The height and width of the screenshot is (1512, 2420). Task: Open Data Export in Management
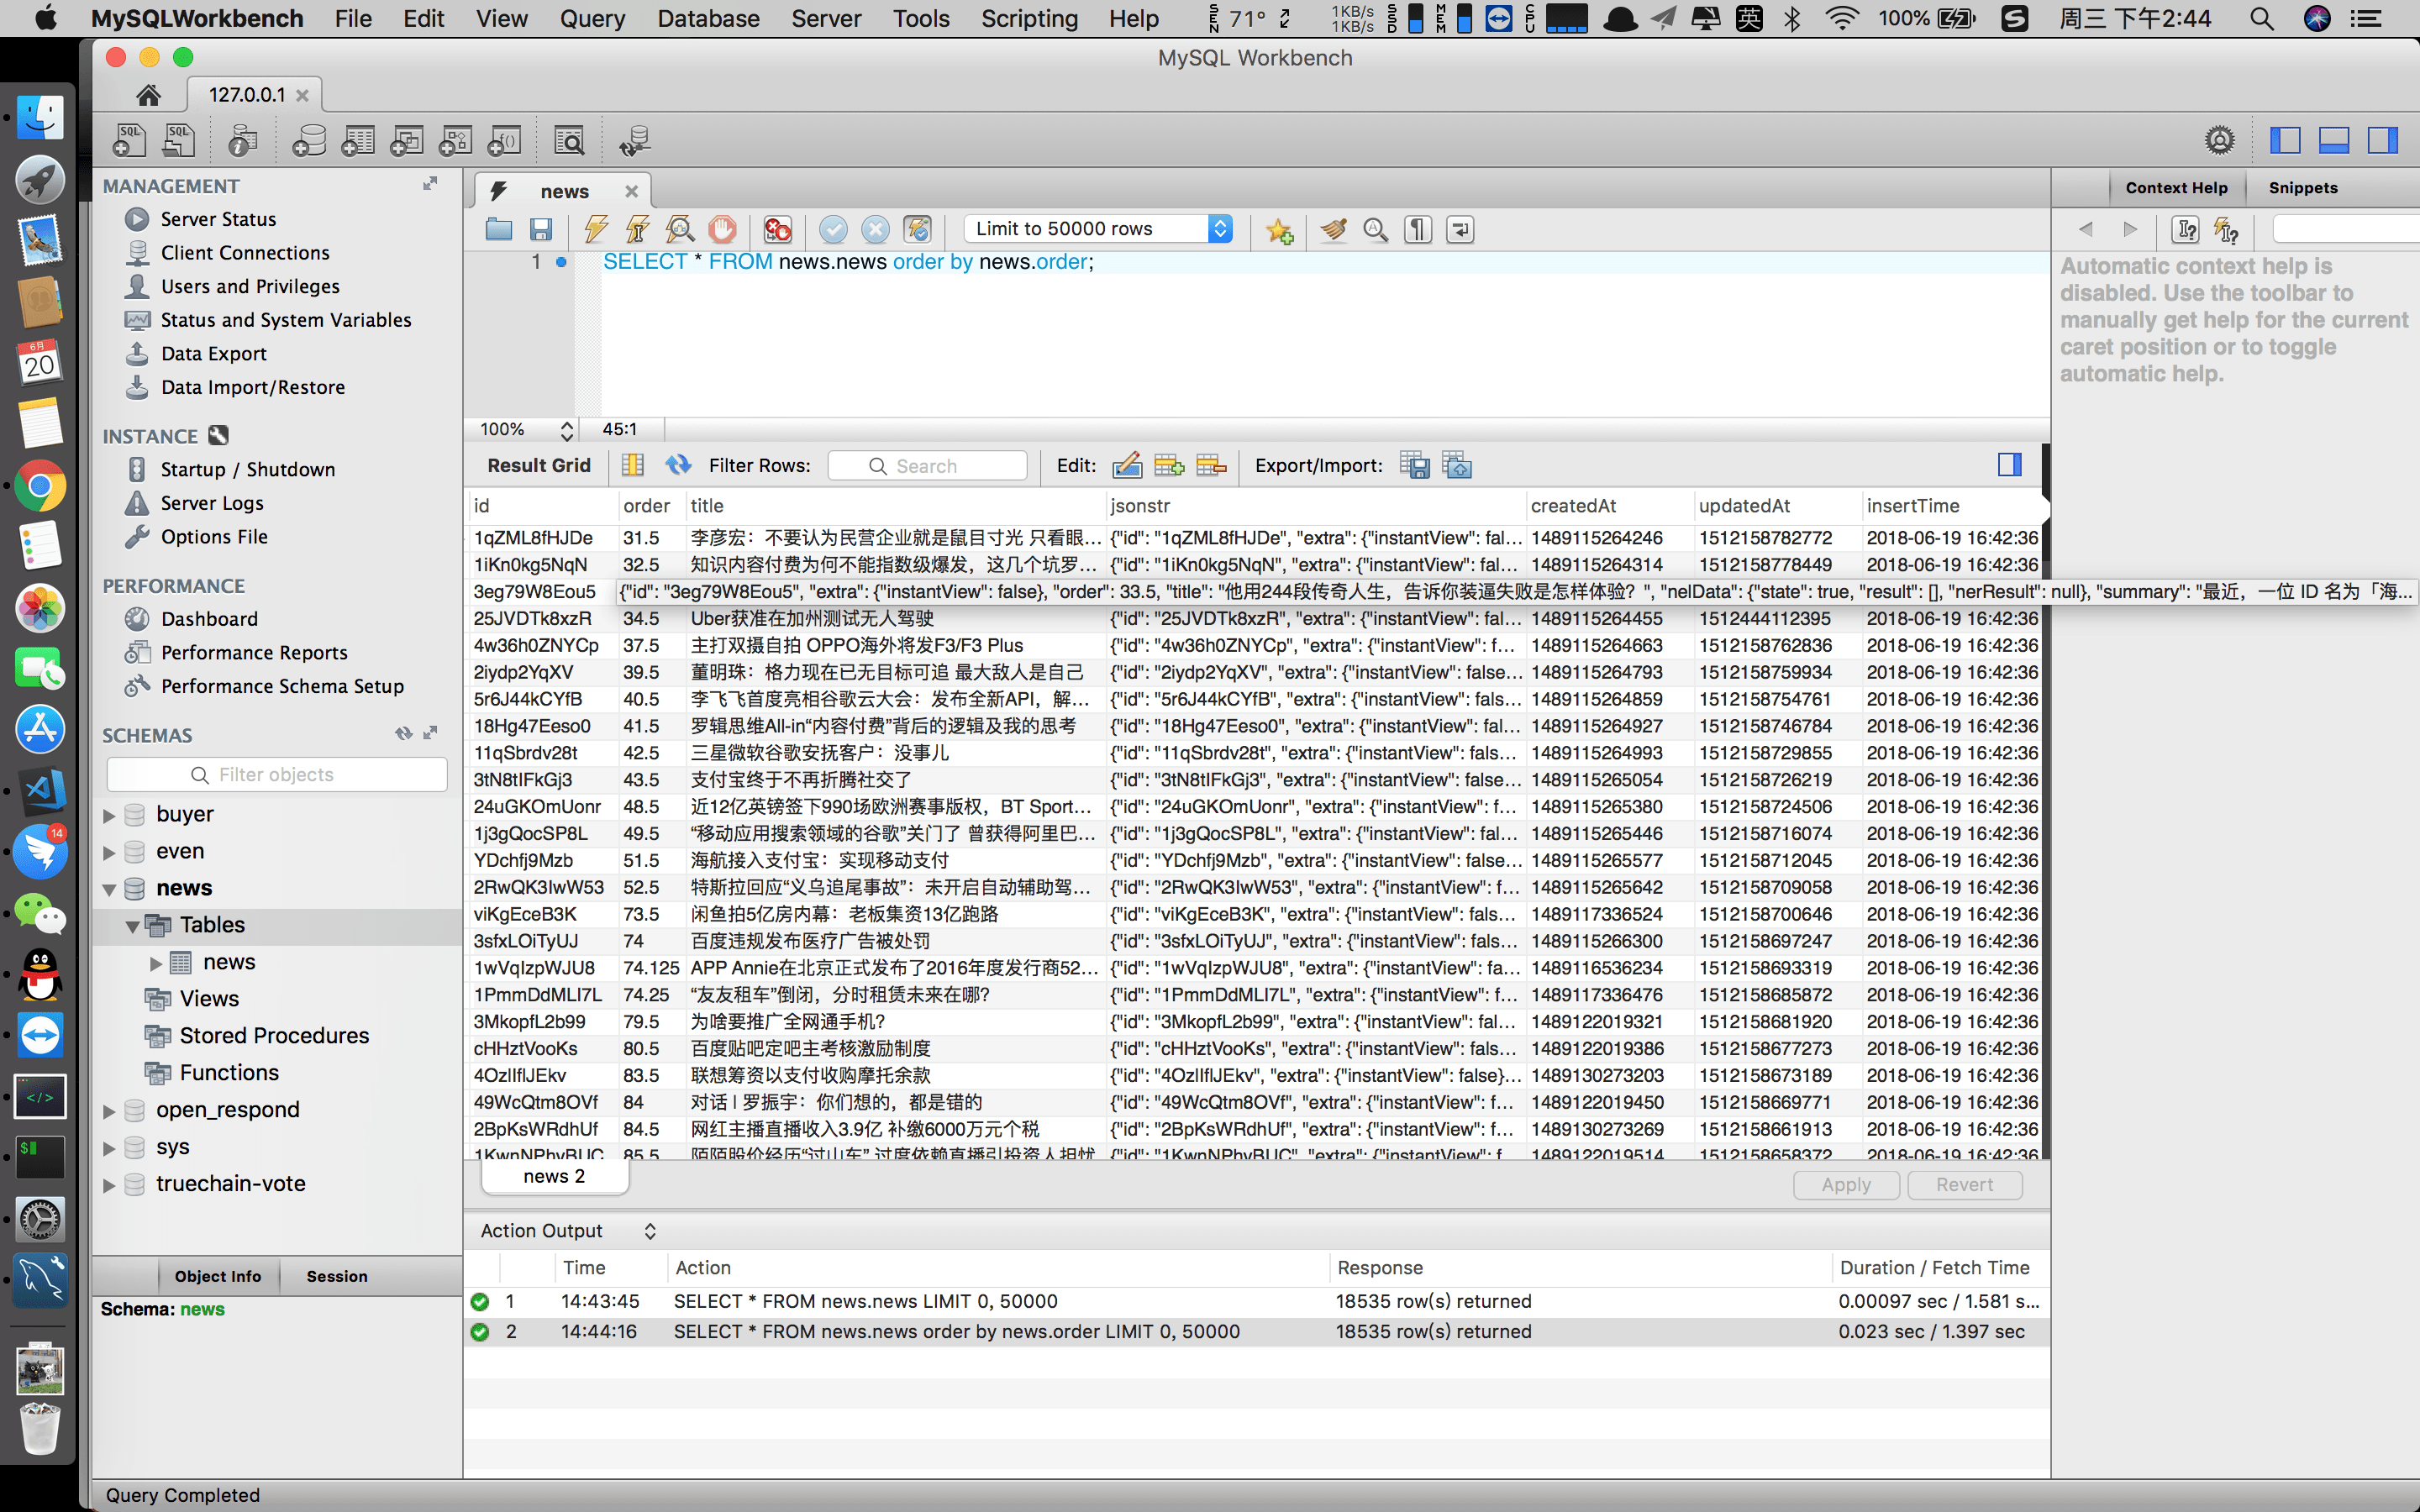pos(213,354)
